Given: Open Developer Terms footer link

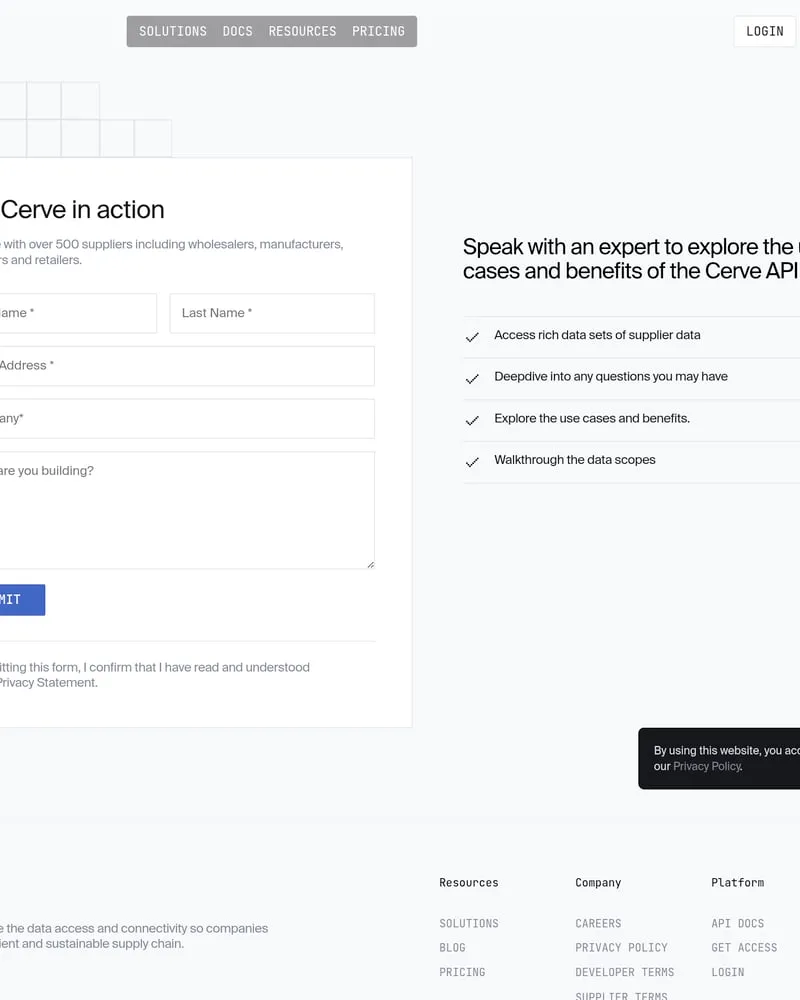Looking at the screenshot, I should (625, 972).
